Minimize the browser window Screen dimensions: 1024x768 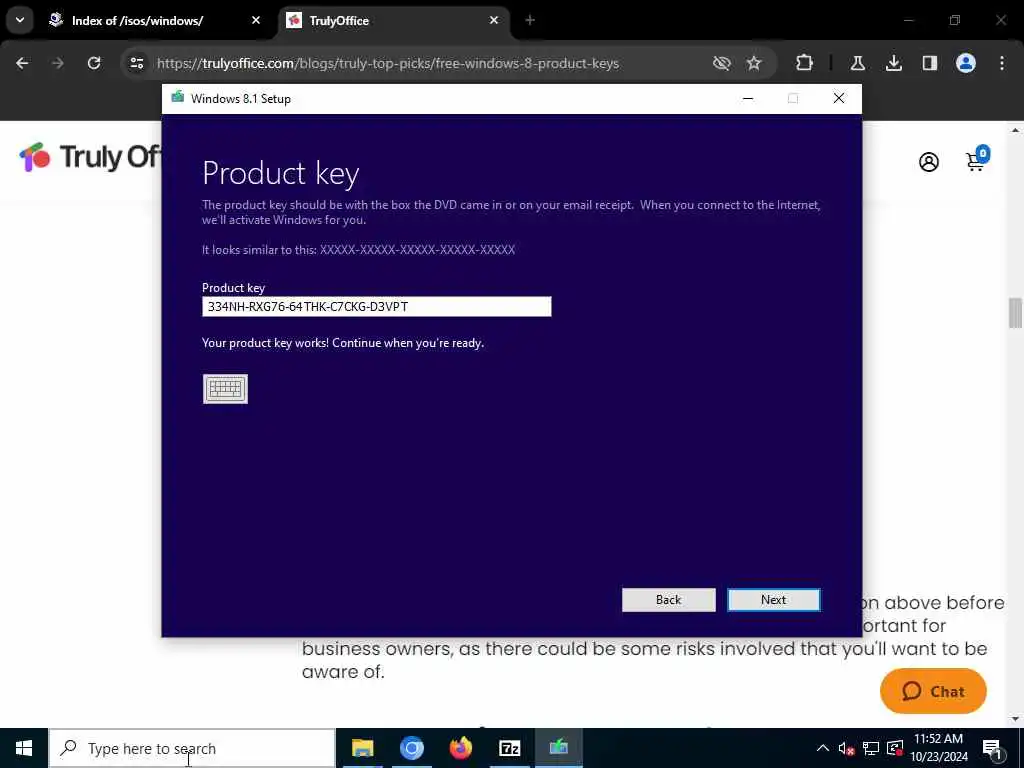click(908, 21)
